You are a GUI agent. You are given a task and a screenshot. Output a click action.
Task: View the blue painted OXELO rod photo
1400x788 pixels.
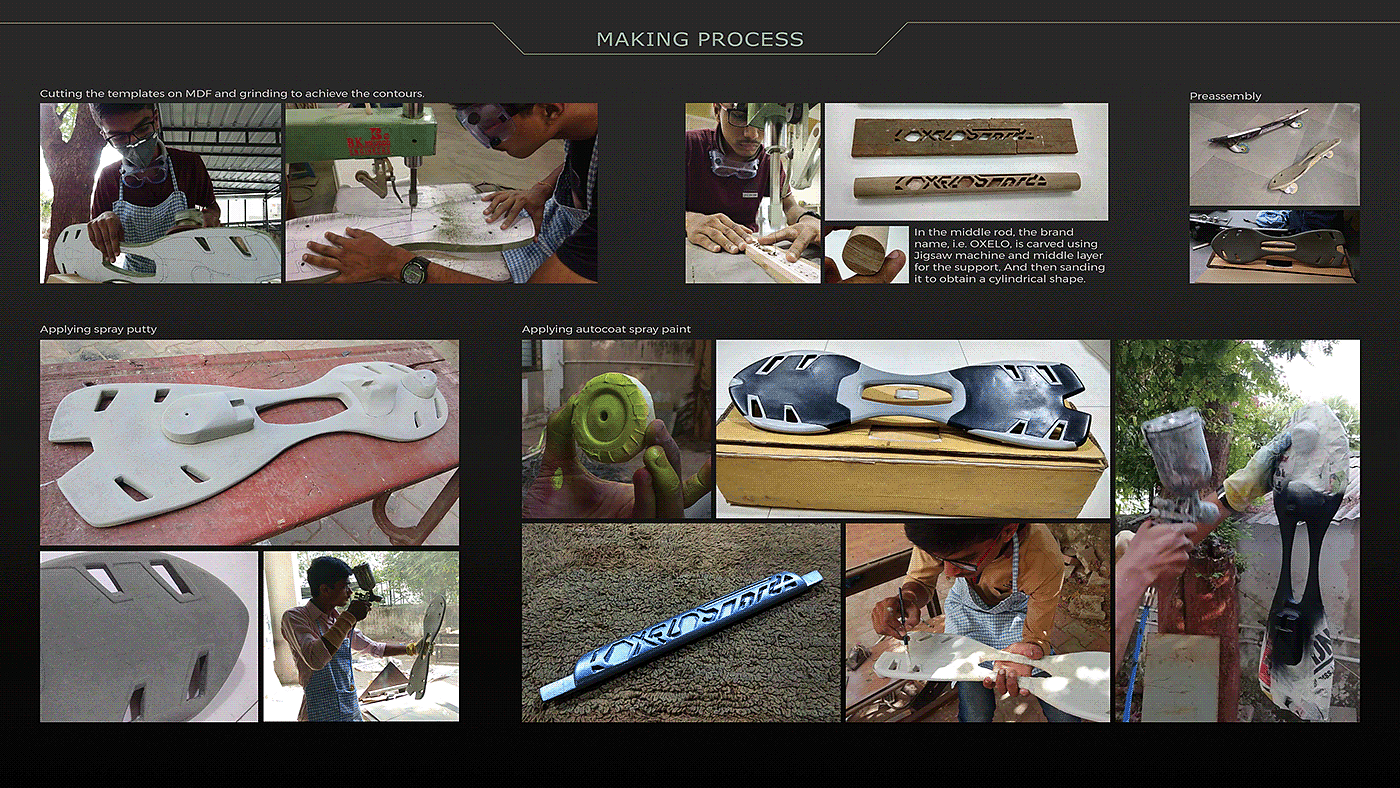pos(681,622)
